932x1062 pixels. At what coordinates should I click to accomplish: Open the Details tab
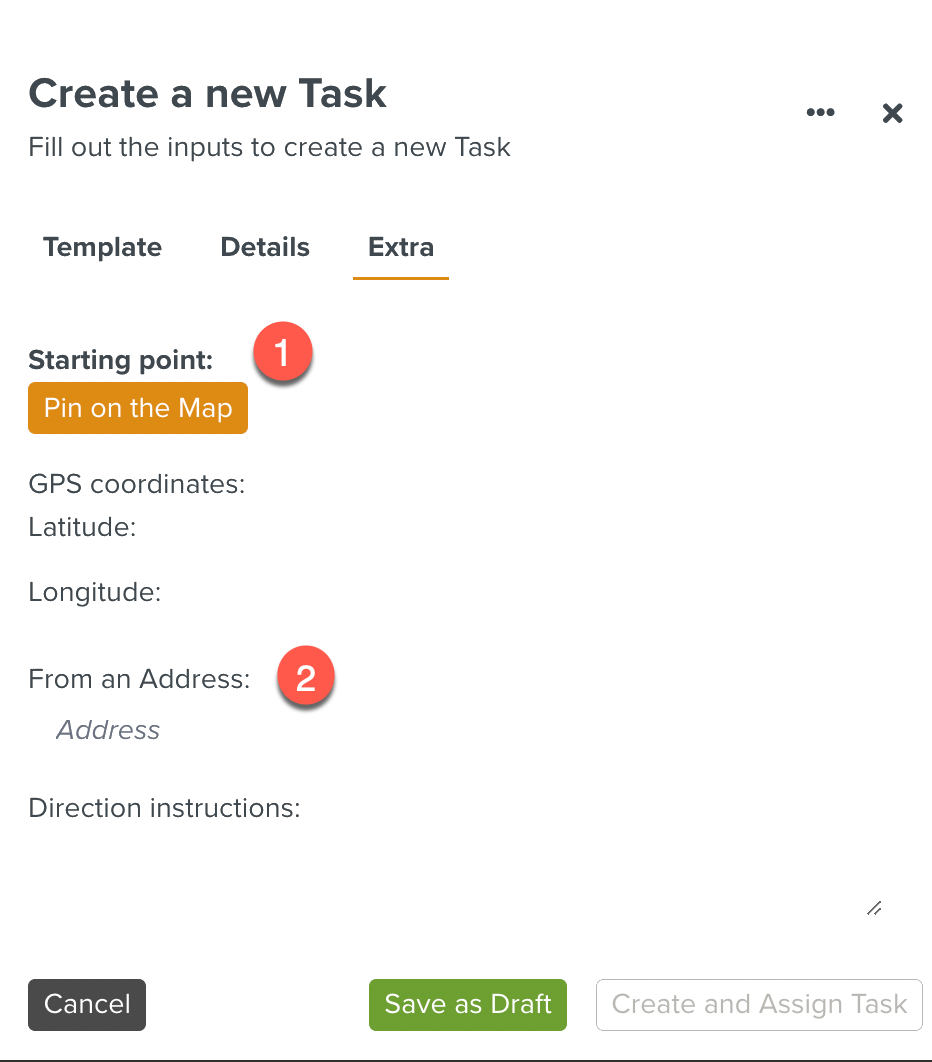(265, 247)
